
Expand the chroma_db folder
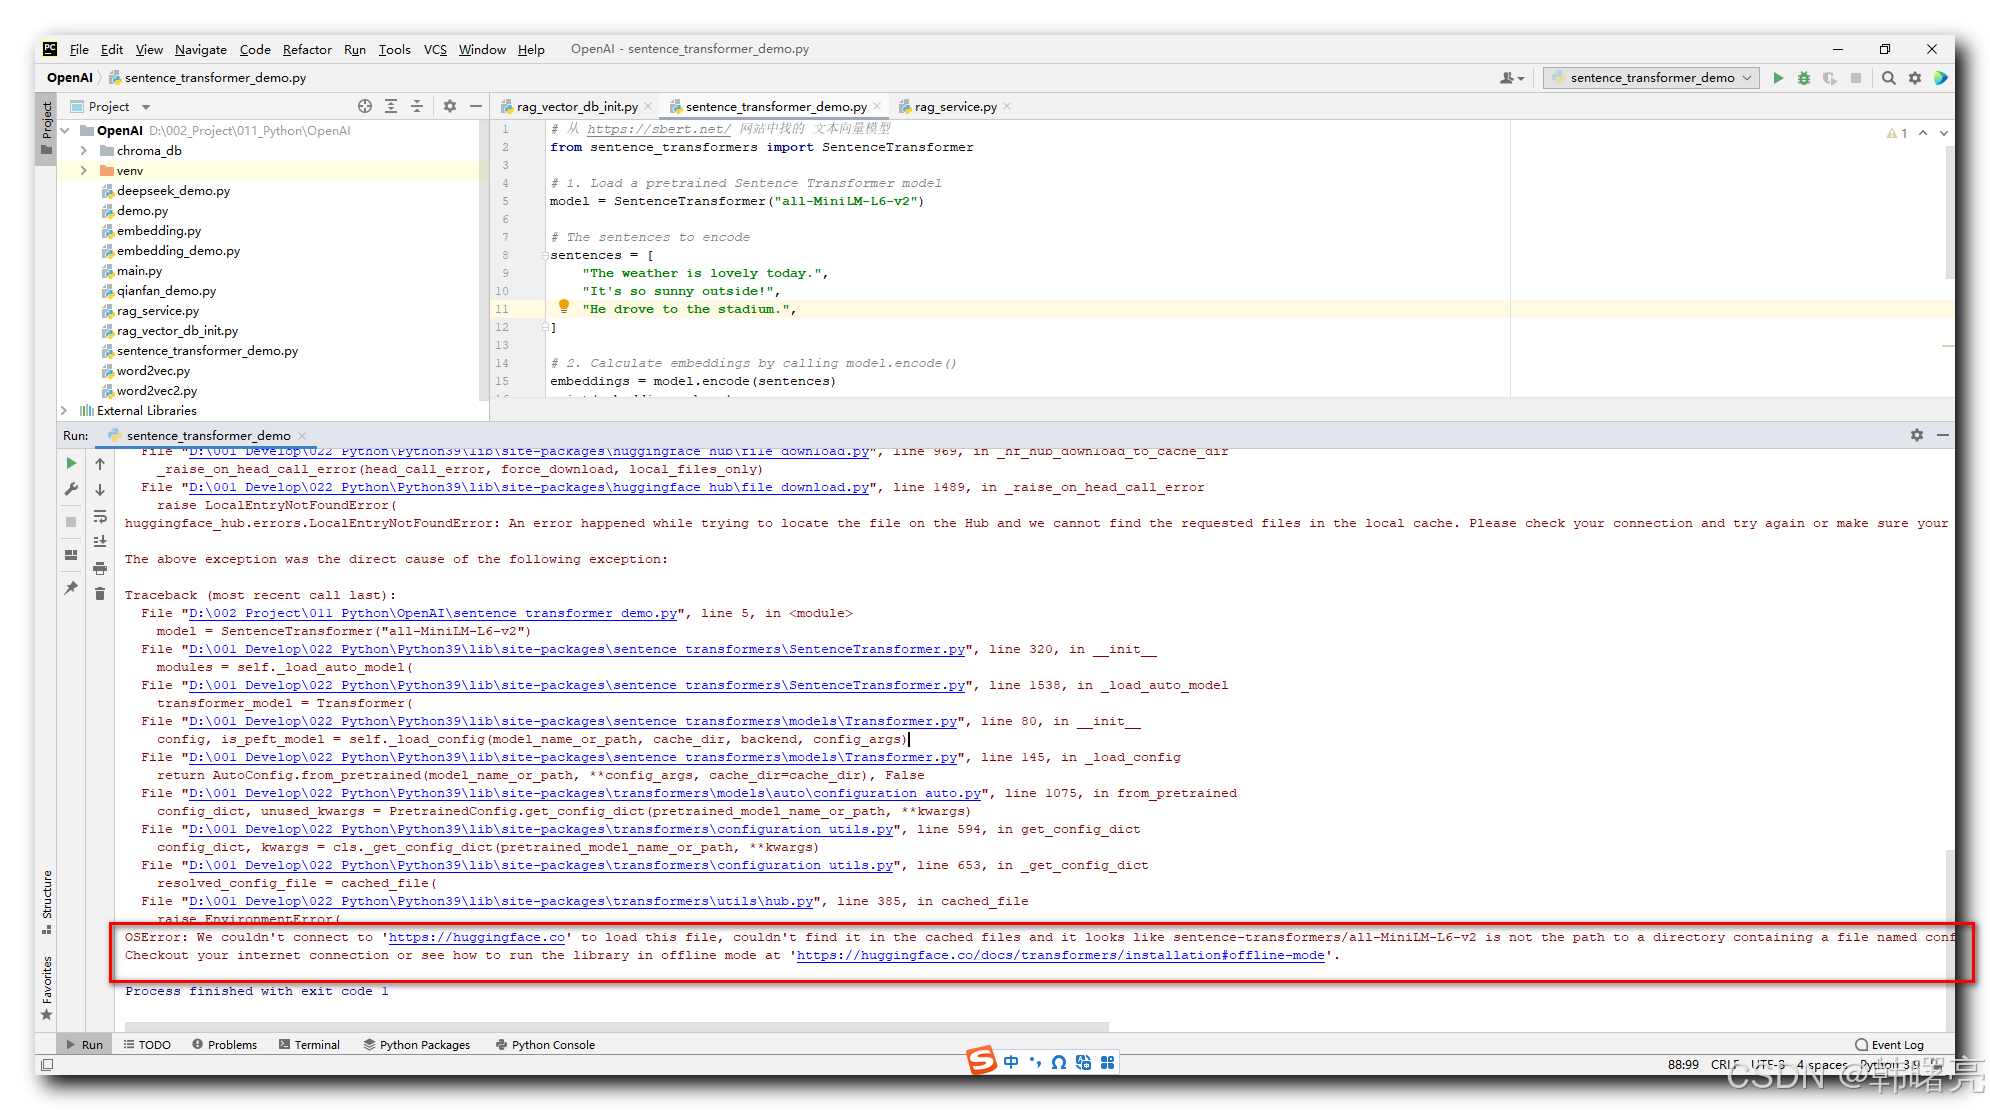(84, 151)
